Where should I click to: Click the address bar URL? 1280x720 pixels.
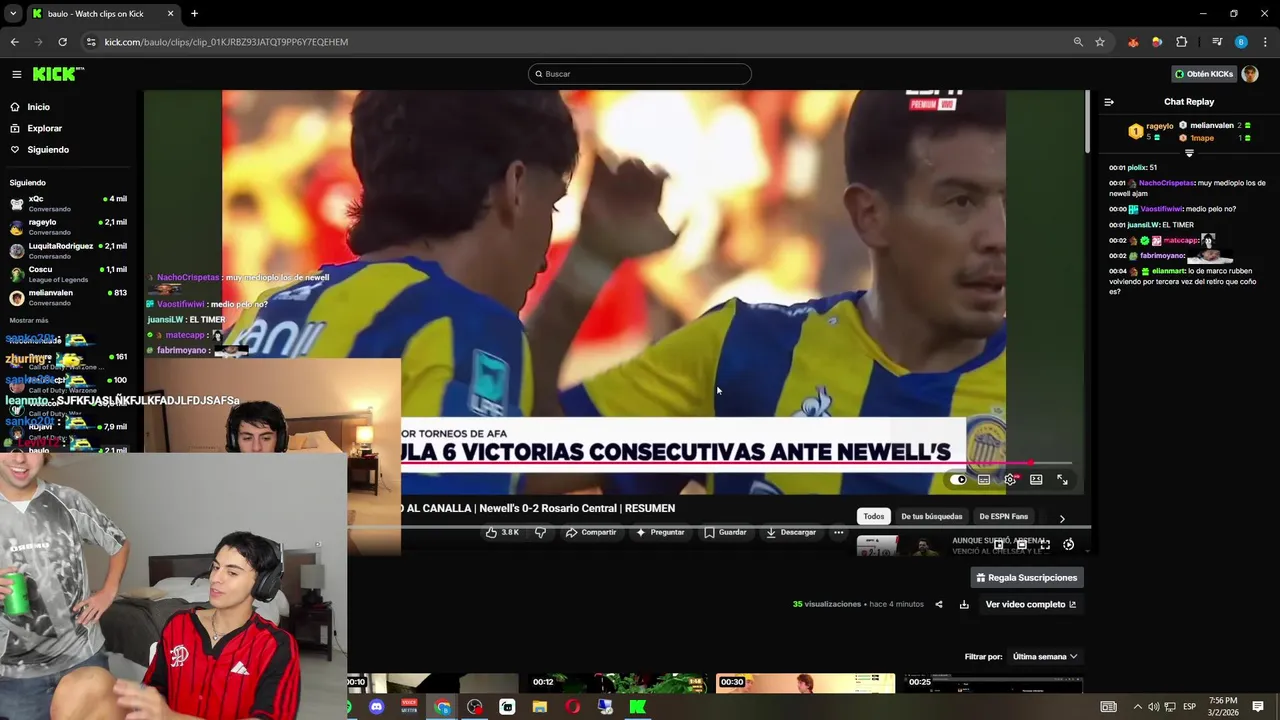click(226, 42)
